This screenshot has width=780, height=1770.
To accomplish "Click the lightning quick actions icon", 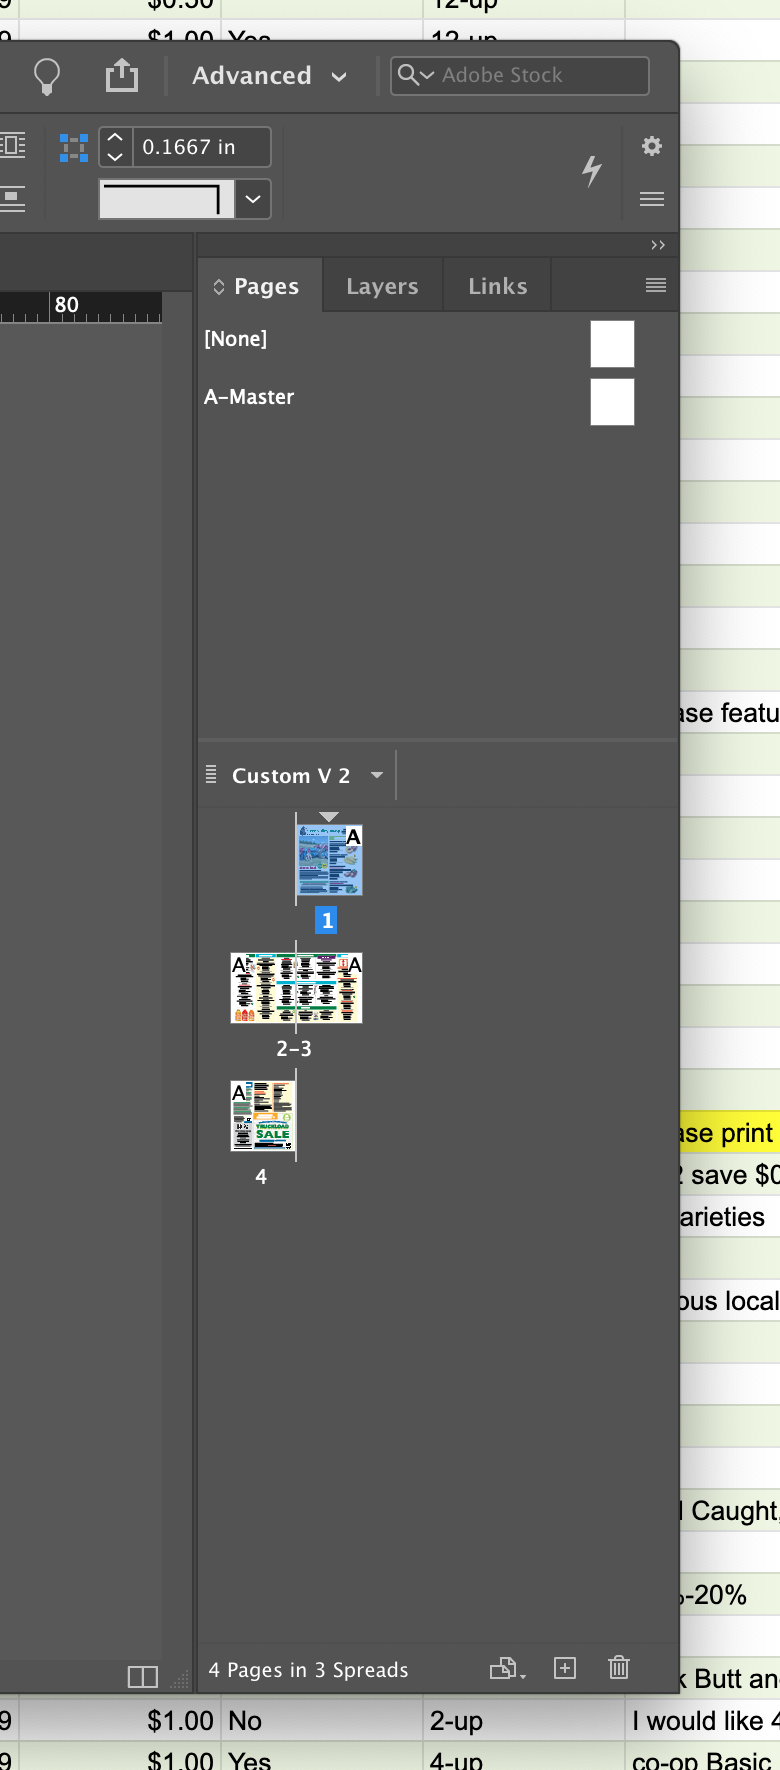I will click(x=592, y=171).
